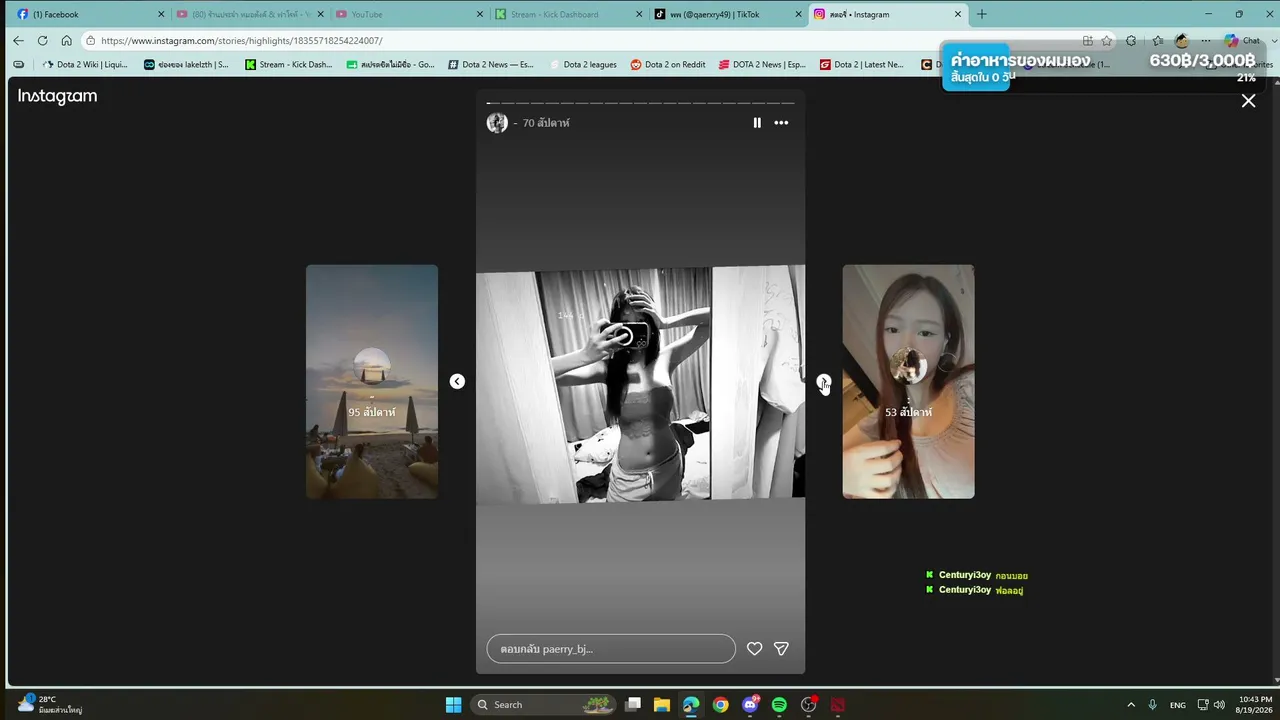This screenshot has height=720, width=1280.
Task: Close the Instagram story viewer
Action: coord(1248,101)
